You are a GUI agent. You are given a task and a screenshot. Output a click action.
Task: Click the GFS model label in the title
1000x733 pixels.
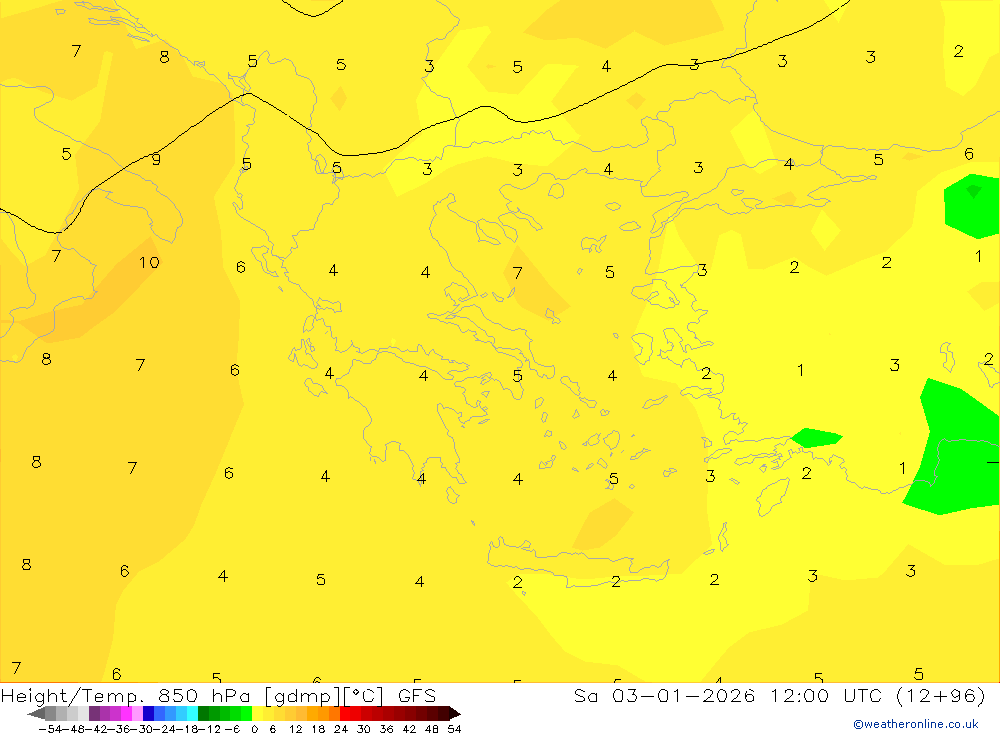(x=417, y=696)
